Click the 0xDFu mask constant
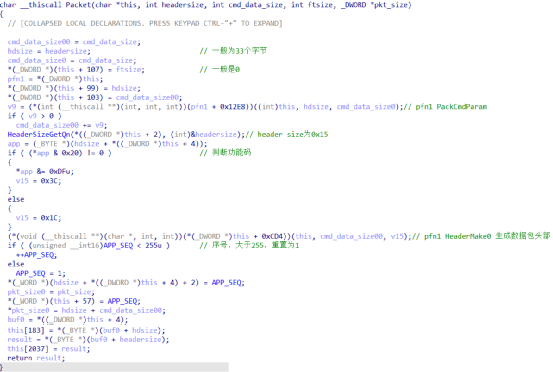This screenshot has height=372, width=553. click(61, 171)
